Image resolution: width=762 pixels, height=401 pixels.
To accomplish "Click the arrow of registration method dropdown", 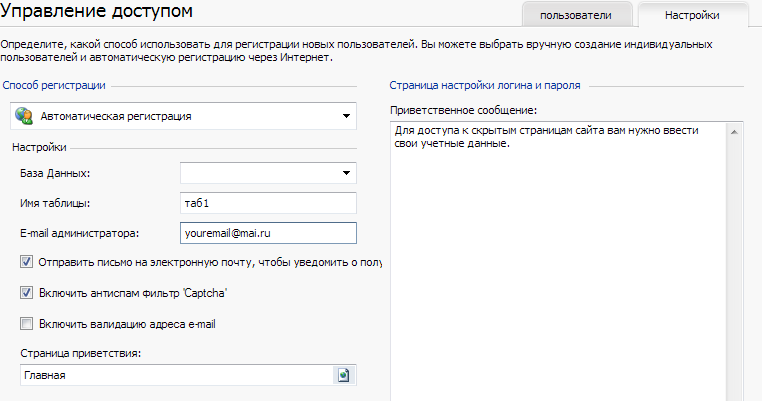I will point(346,116).
